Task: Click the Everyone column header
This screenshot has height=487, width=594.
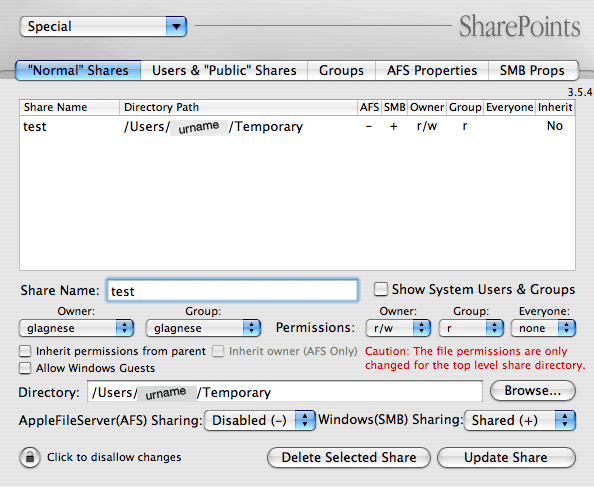Action: [x=510, y=108]
